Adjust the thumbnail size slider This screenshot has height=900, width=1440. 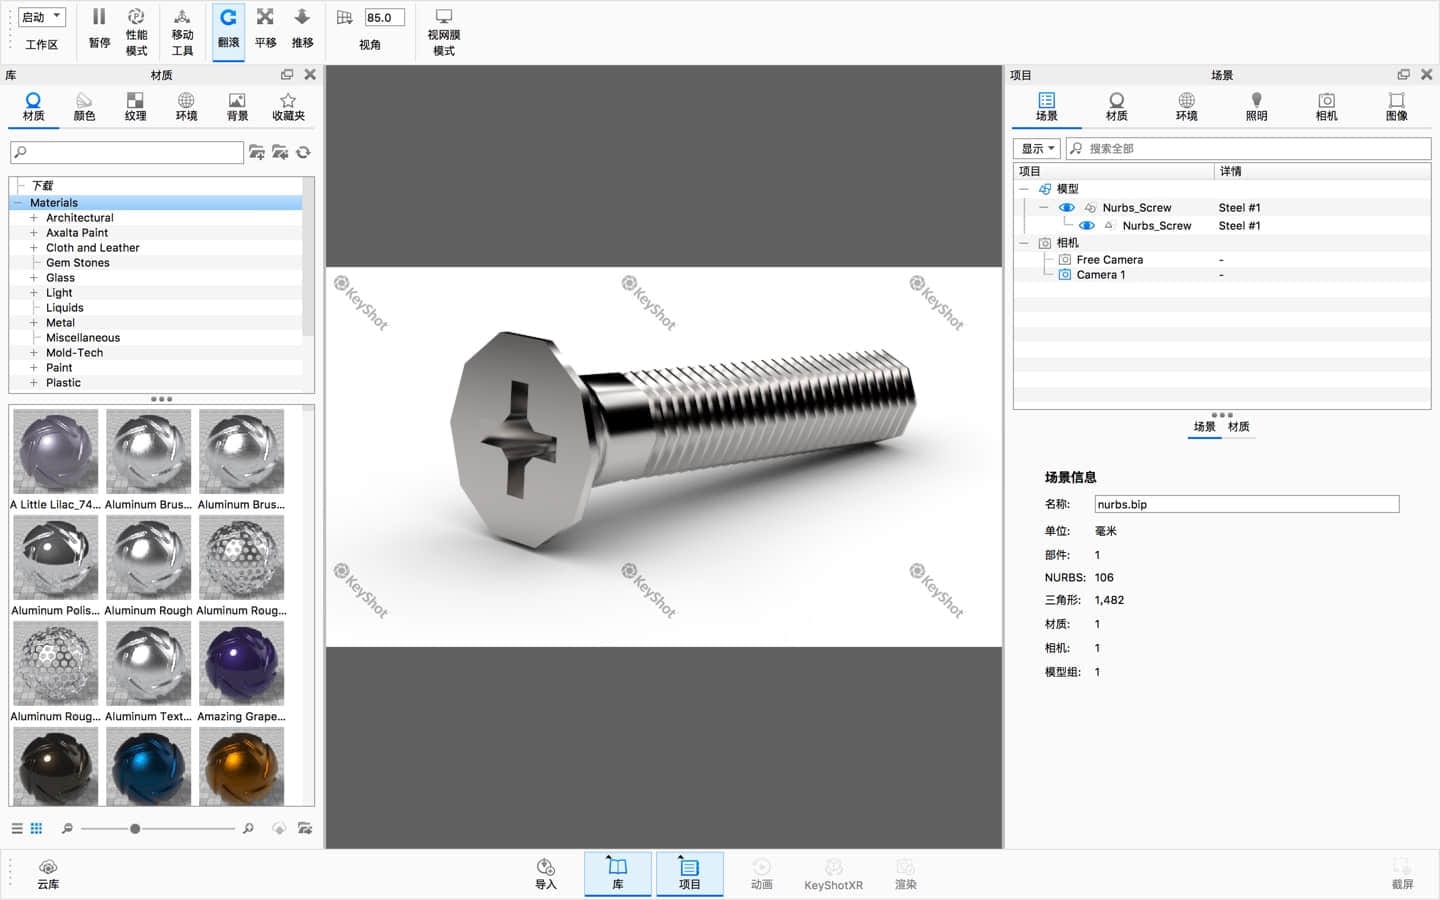point(135,828)
